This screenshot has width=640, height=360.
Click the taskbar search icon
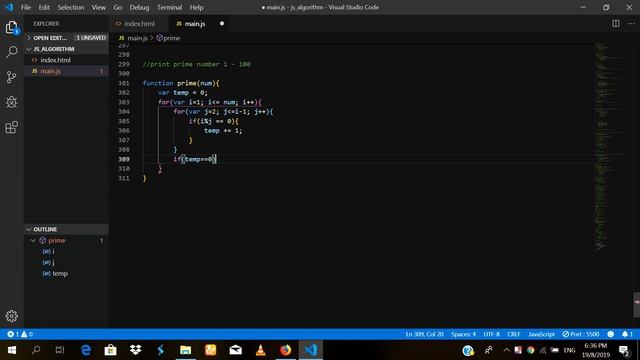click(36, 350)
